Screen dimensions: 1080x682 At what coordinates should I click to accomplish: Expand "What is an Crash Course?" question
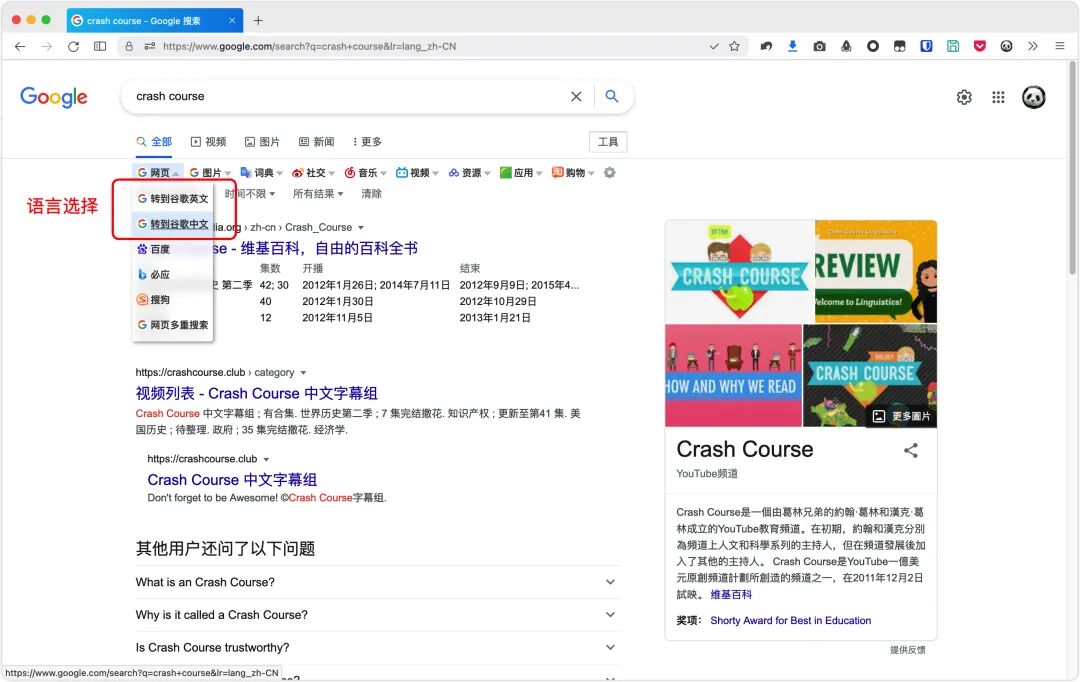[377, 582]
